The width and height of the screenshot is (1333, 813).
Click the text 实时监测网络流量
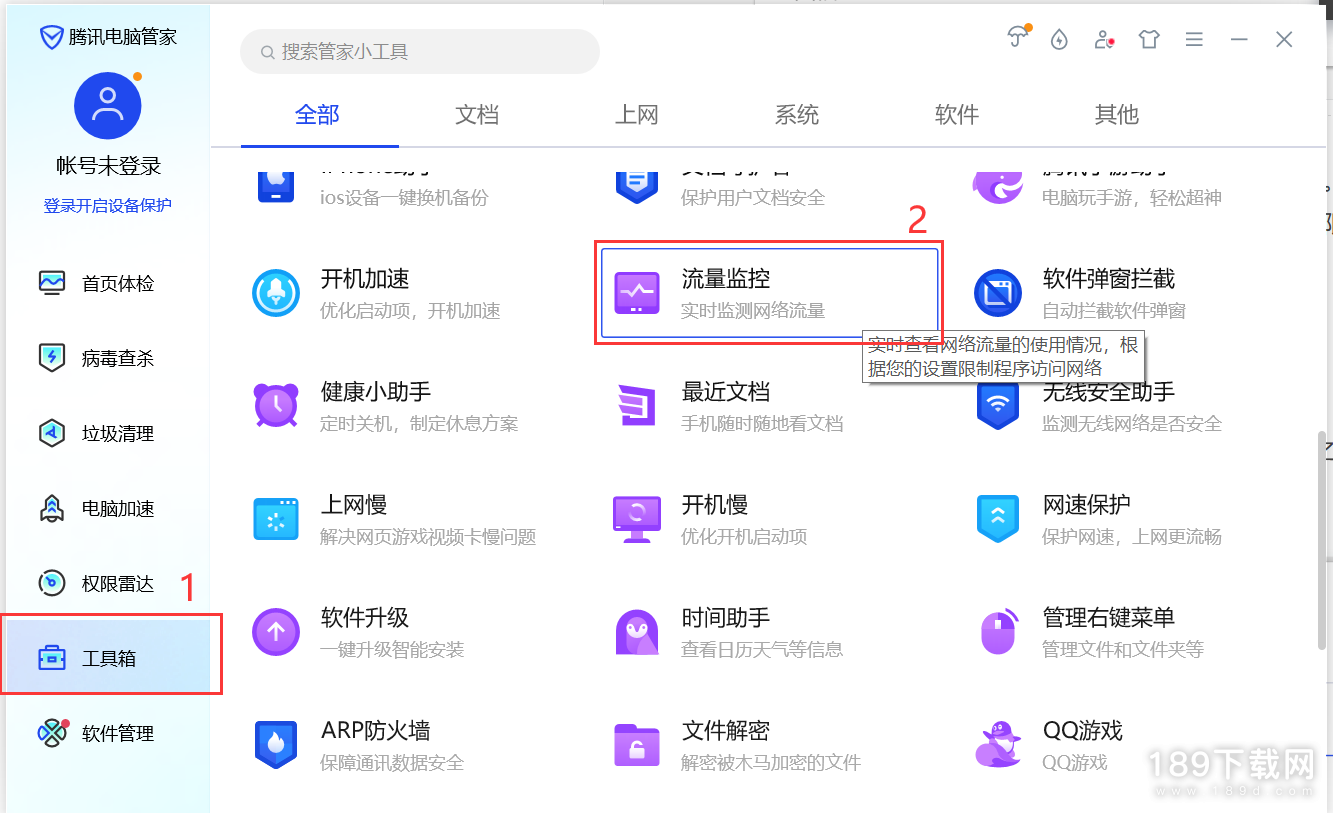(x=753, y=311)
